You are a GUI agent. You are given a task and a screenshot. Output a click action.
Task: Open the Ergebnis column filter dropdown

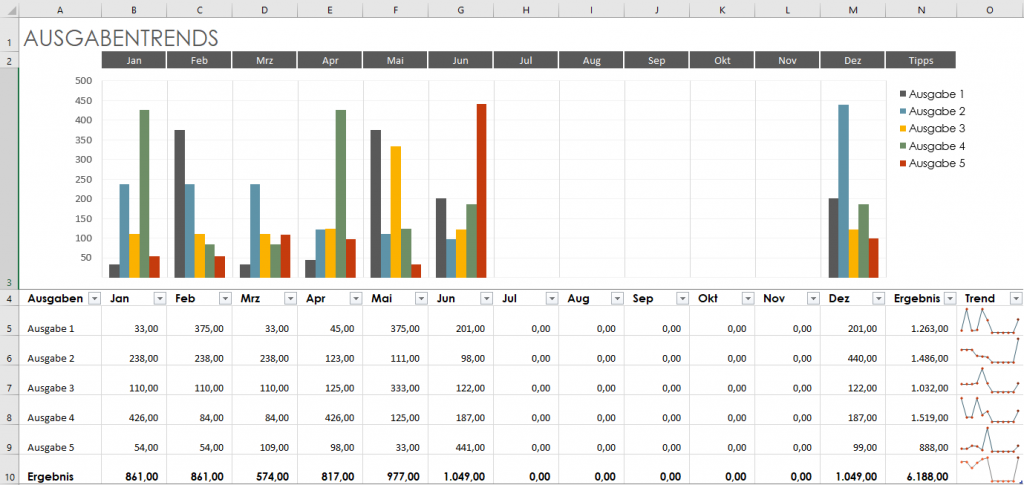tap(946, 298)
